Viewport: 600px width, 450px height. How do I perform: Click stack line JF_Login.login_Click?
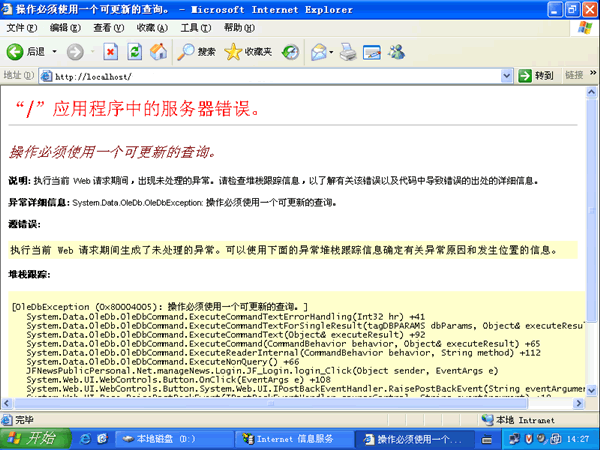point(262,371)
